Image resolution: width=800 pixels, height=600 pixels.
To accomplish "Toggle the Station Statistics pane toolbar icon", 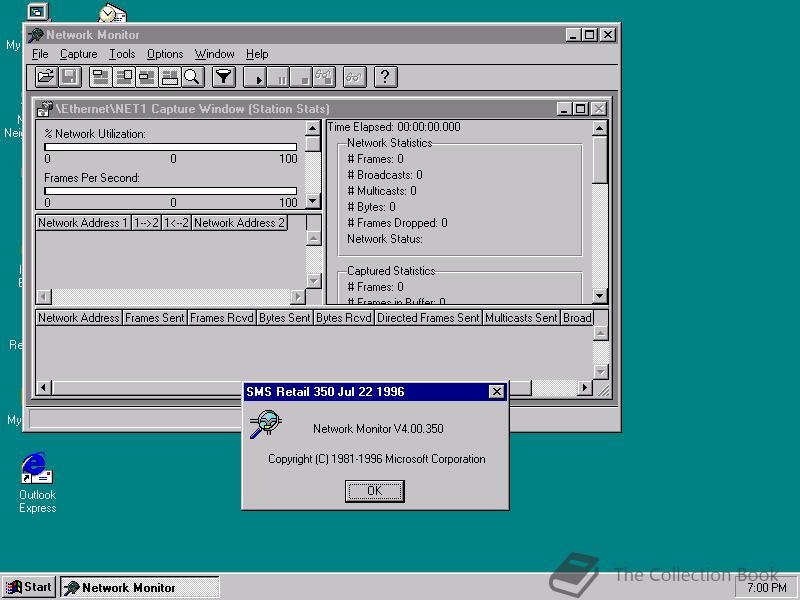I will [169, 77].
